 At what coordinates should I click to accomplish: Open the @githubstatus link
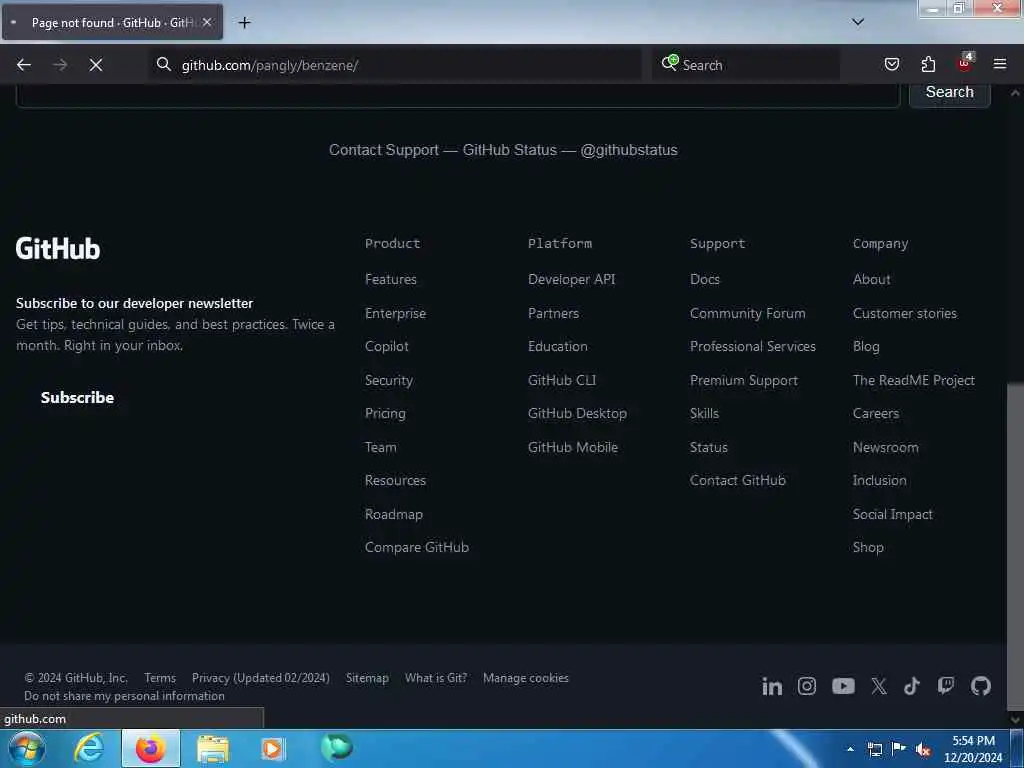[x=629, y=150]
